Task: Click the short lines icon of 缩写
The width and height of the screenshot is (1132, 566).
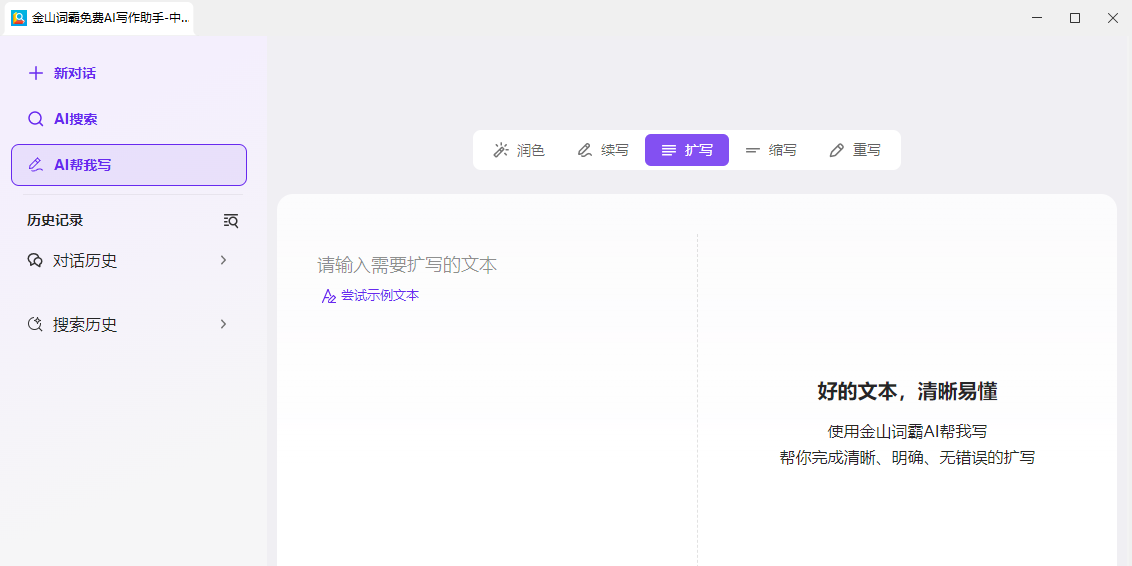Action: pos(753,150)
